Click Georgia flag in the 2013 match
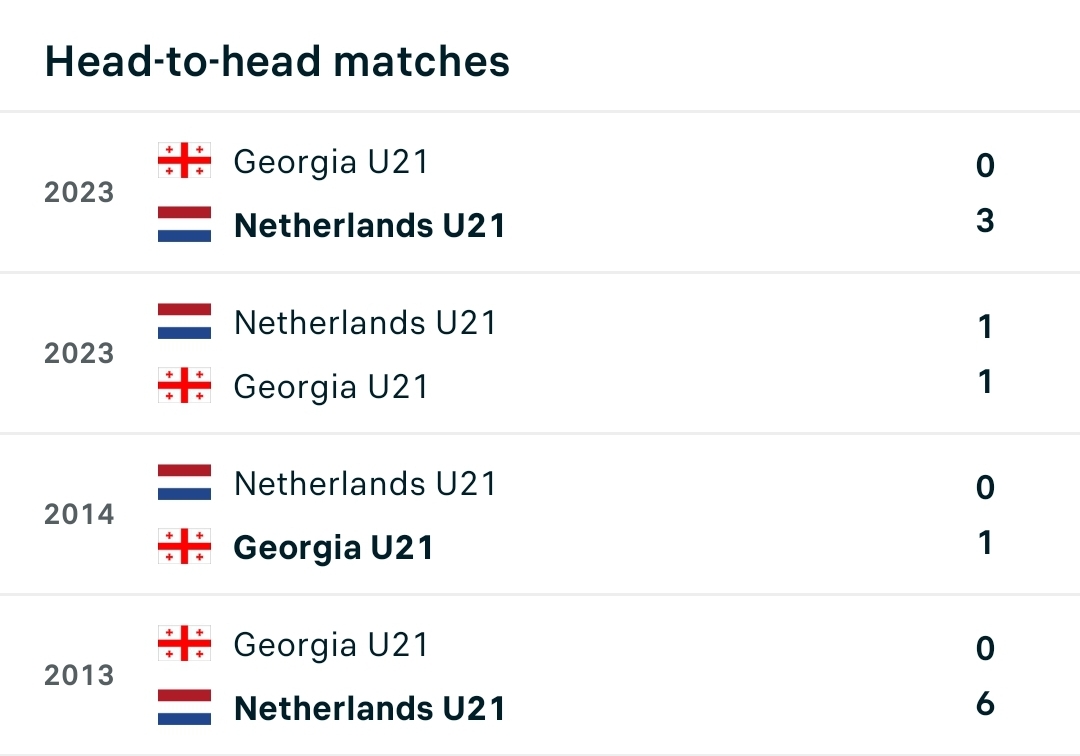Screen dimensions: 1080x756 point(184,644)
